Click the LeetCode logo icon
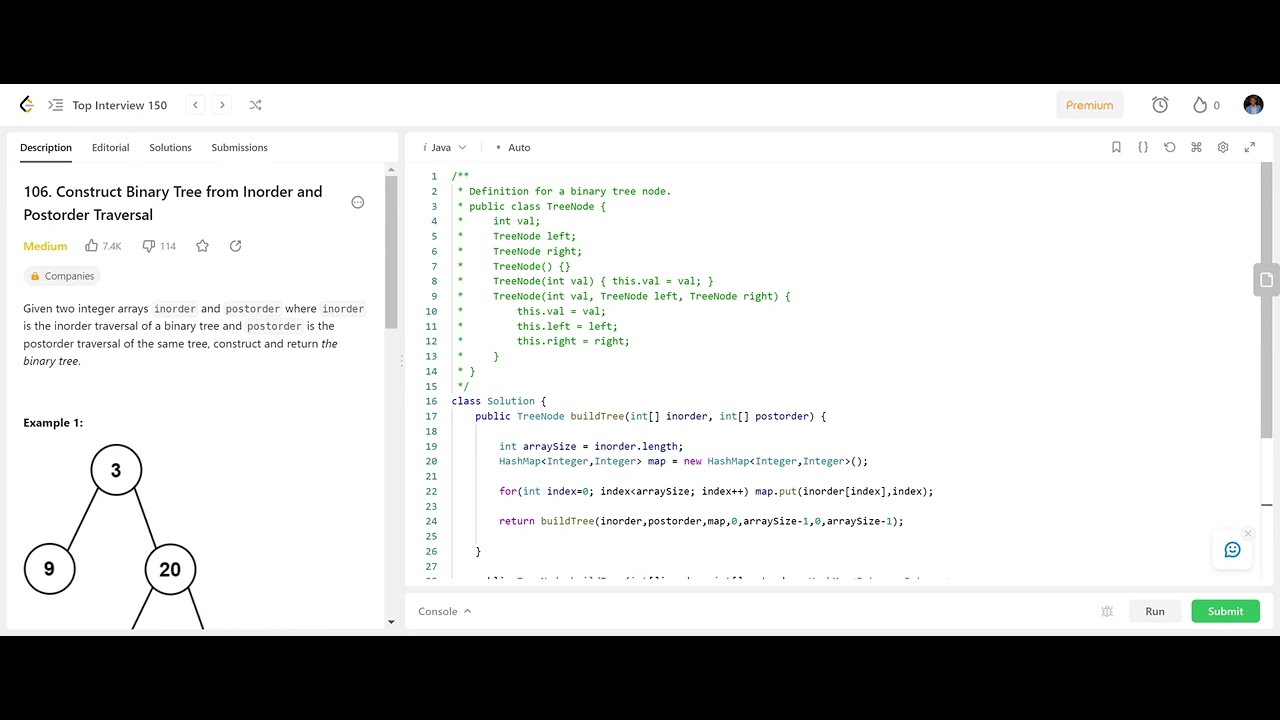The image size is (1280, 720). click(x=27, y=105)
